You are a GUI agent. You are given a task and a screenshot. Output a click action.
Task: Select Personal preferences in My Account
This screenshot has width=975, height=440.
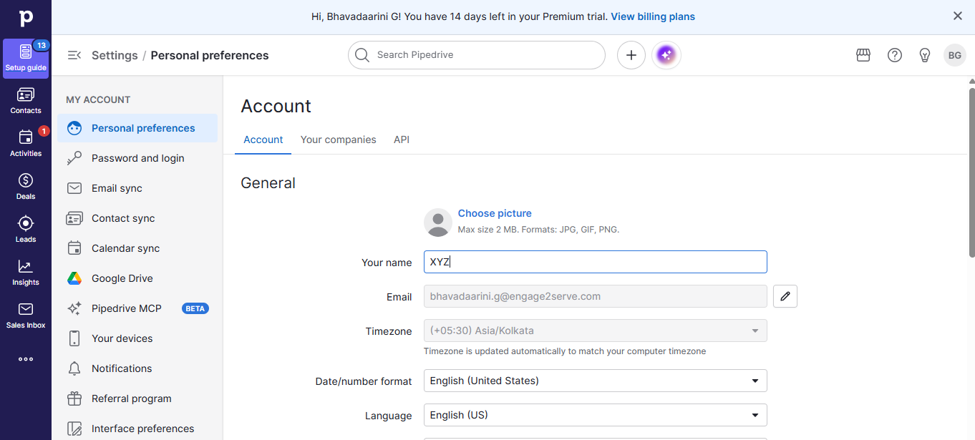[x=137, y=128]
